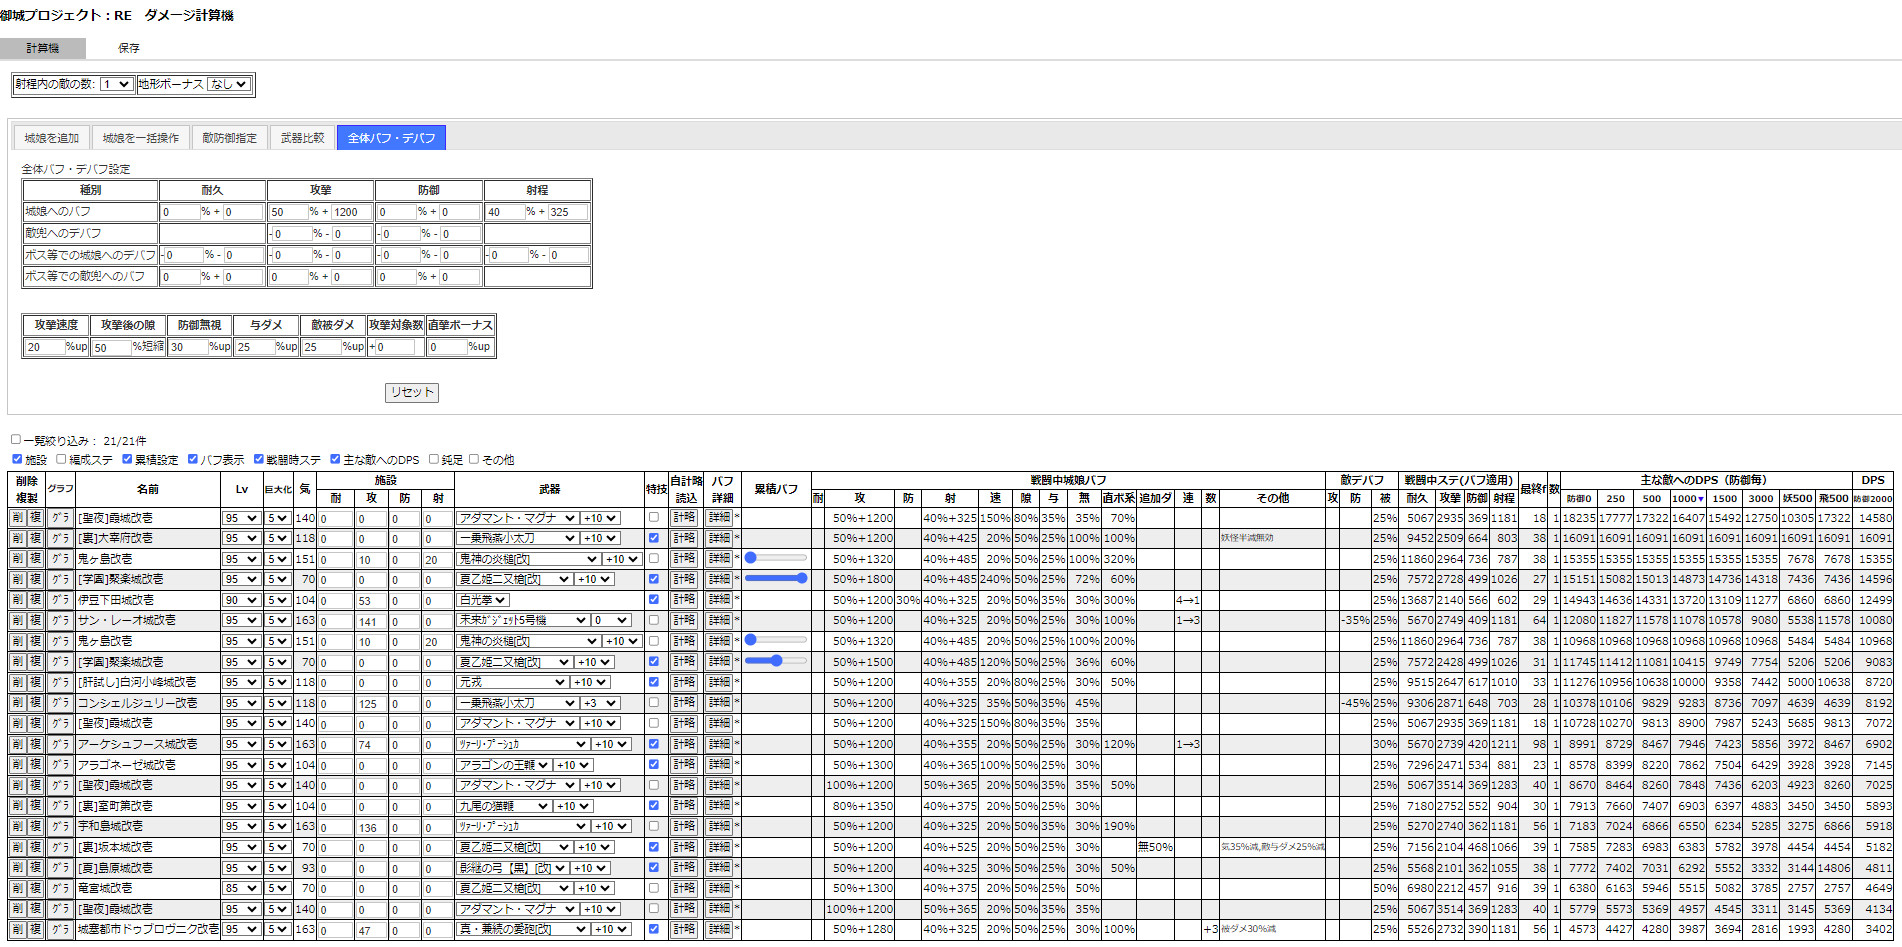Open the 白光拳 weapon dropdown
Image resolution: width=1902 pixels, height=947 pixels.
483,600
